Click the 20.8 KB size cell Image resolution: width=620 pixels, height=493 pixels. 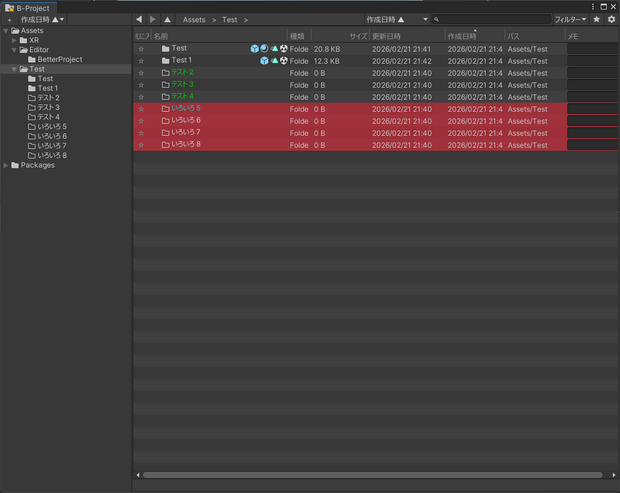[327, 49]
